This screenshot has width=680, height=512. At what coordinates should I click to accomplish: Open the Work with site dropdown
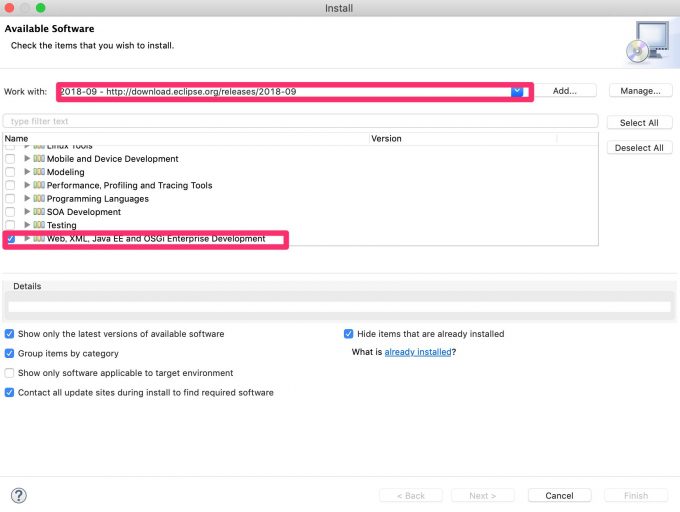[x=517, y=91]
